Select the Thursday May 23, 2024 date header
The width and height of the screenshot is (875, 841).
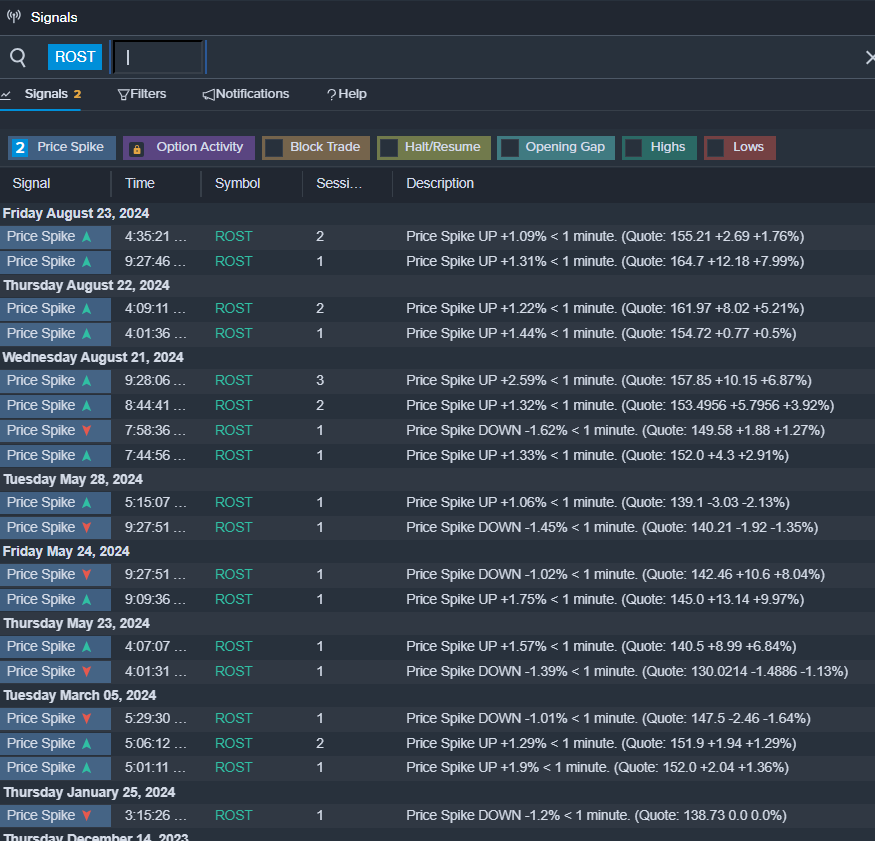76,623
